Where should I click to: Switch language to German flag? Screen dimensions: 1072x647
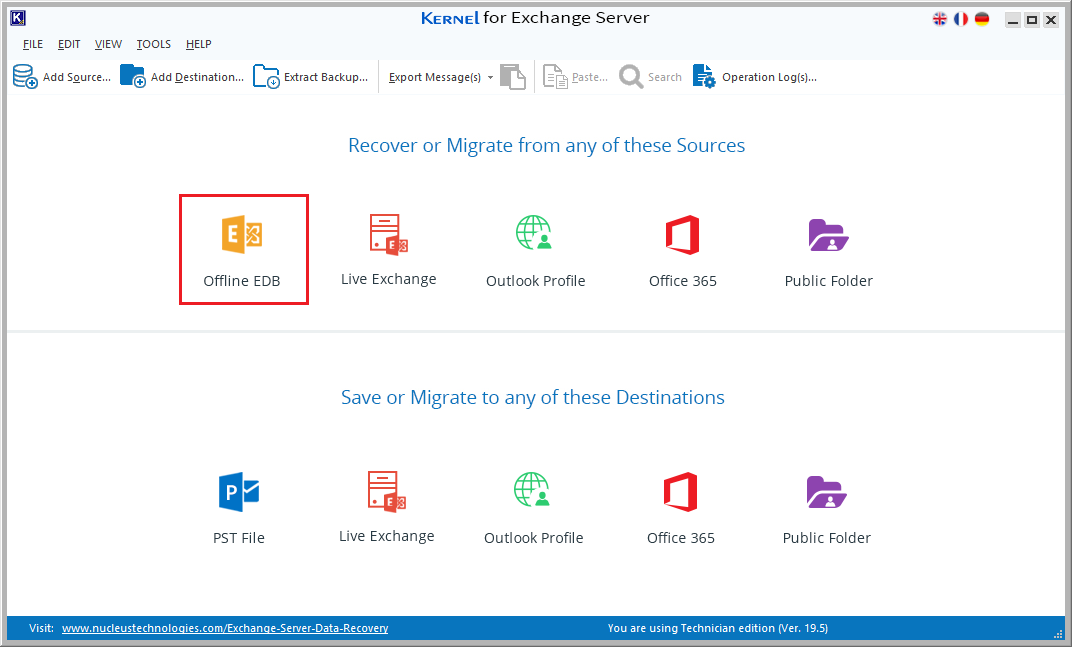click(x=982, y=19)
